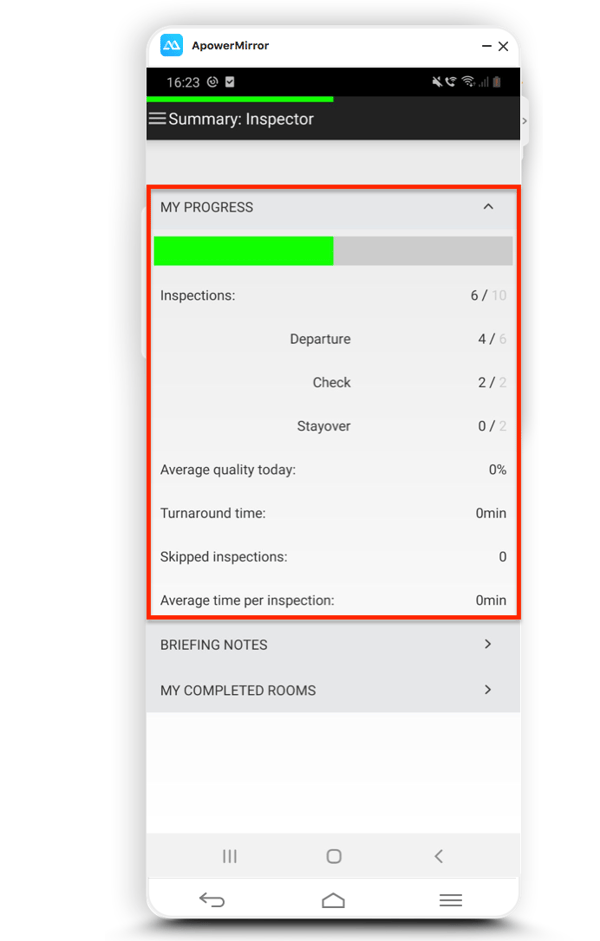The height and width of the screenshot is (941, 600).
Task: Open the hamburger menu beside Summary: Inspector
Action: click(157, 118)
